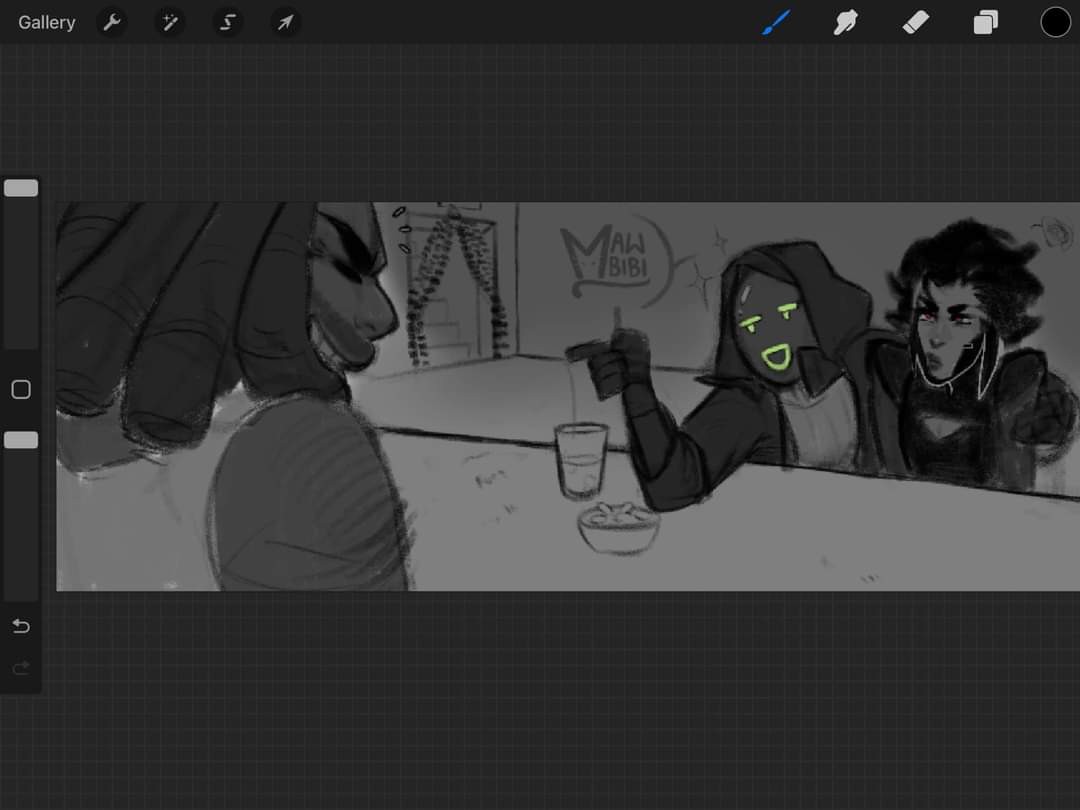Redo the last action
Image resolution: width=1080 pixels, height=810 pixels.
(x=21, y=667)
